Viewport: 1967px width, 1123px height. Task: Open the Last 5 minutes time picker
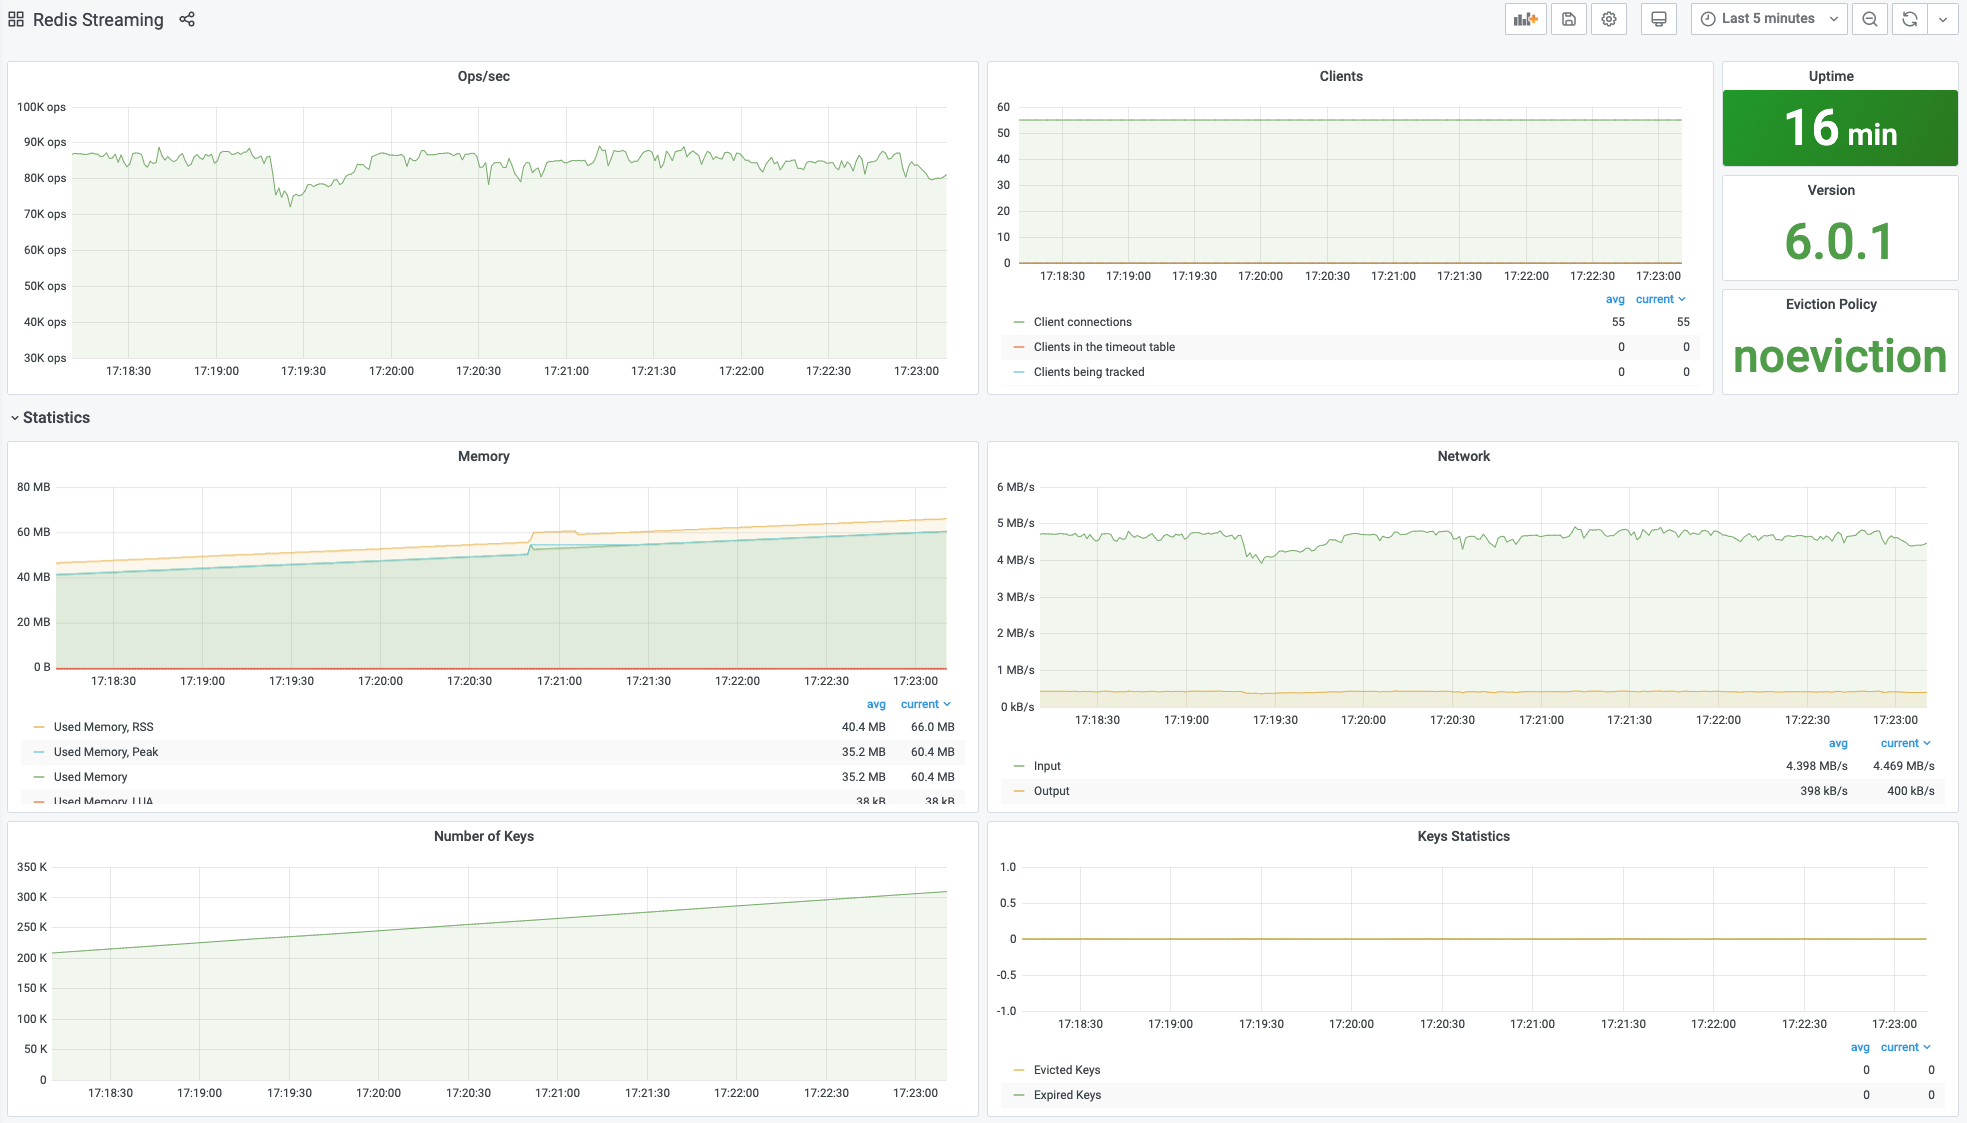(x=1768, y=19)
